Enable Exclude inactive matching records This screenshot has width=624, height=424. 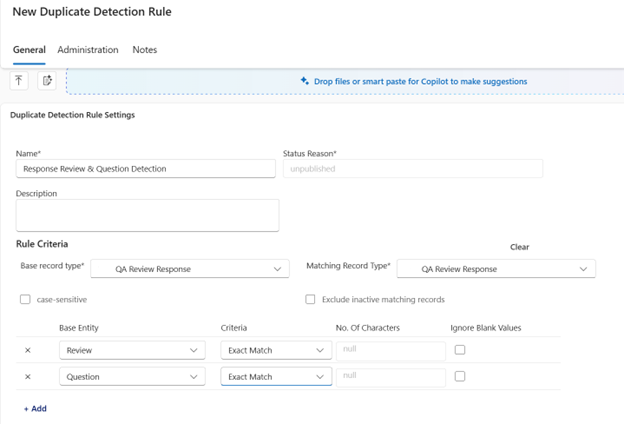coord(310,299)
